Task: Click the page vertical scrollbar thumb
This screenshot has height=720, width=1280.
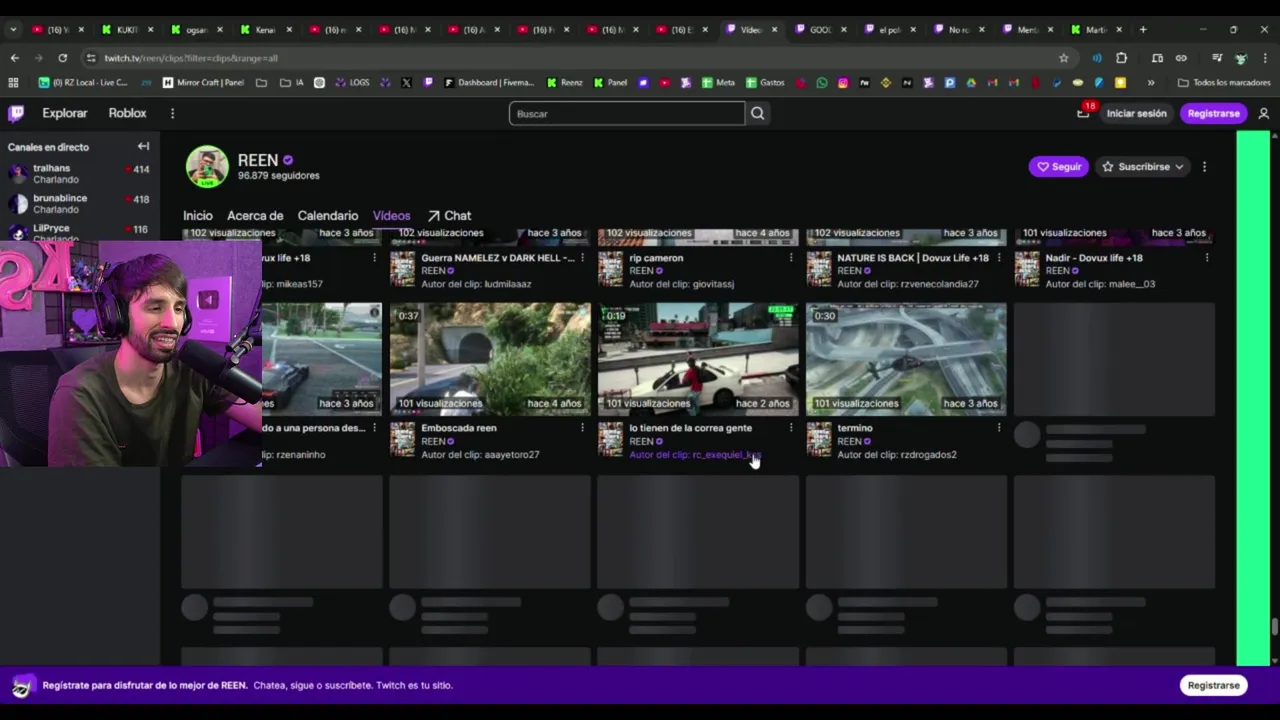Action: [1274, 627]
